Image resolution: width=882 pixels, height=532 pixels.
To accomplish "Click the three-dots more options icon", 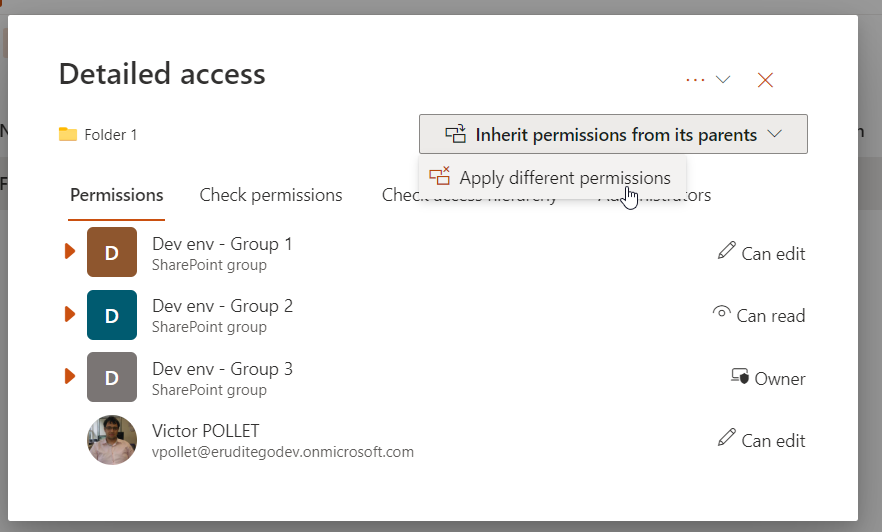I will coord(695,80).
